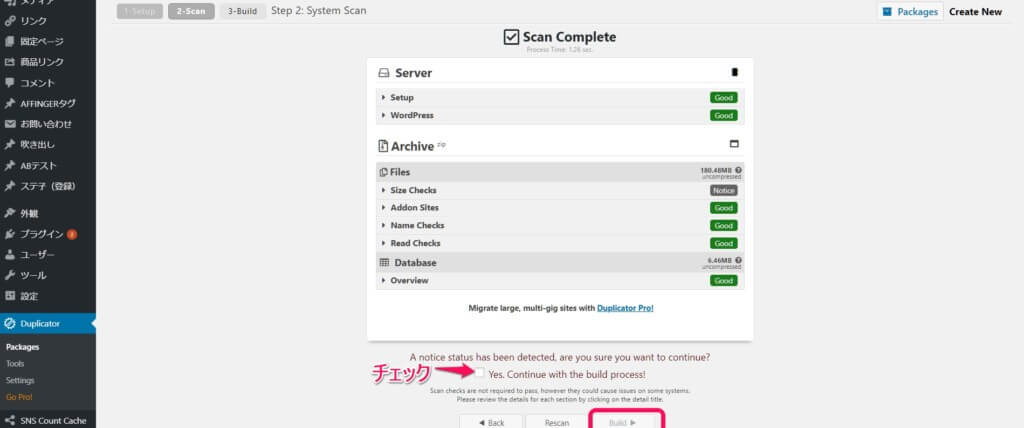Open the Duplicator menu in the sidebar
Image resolution: width=1024 pixels, height=428 pixels.
pyautogui.click(x=48, y=323)
